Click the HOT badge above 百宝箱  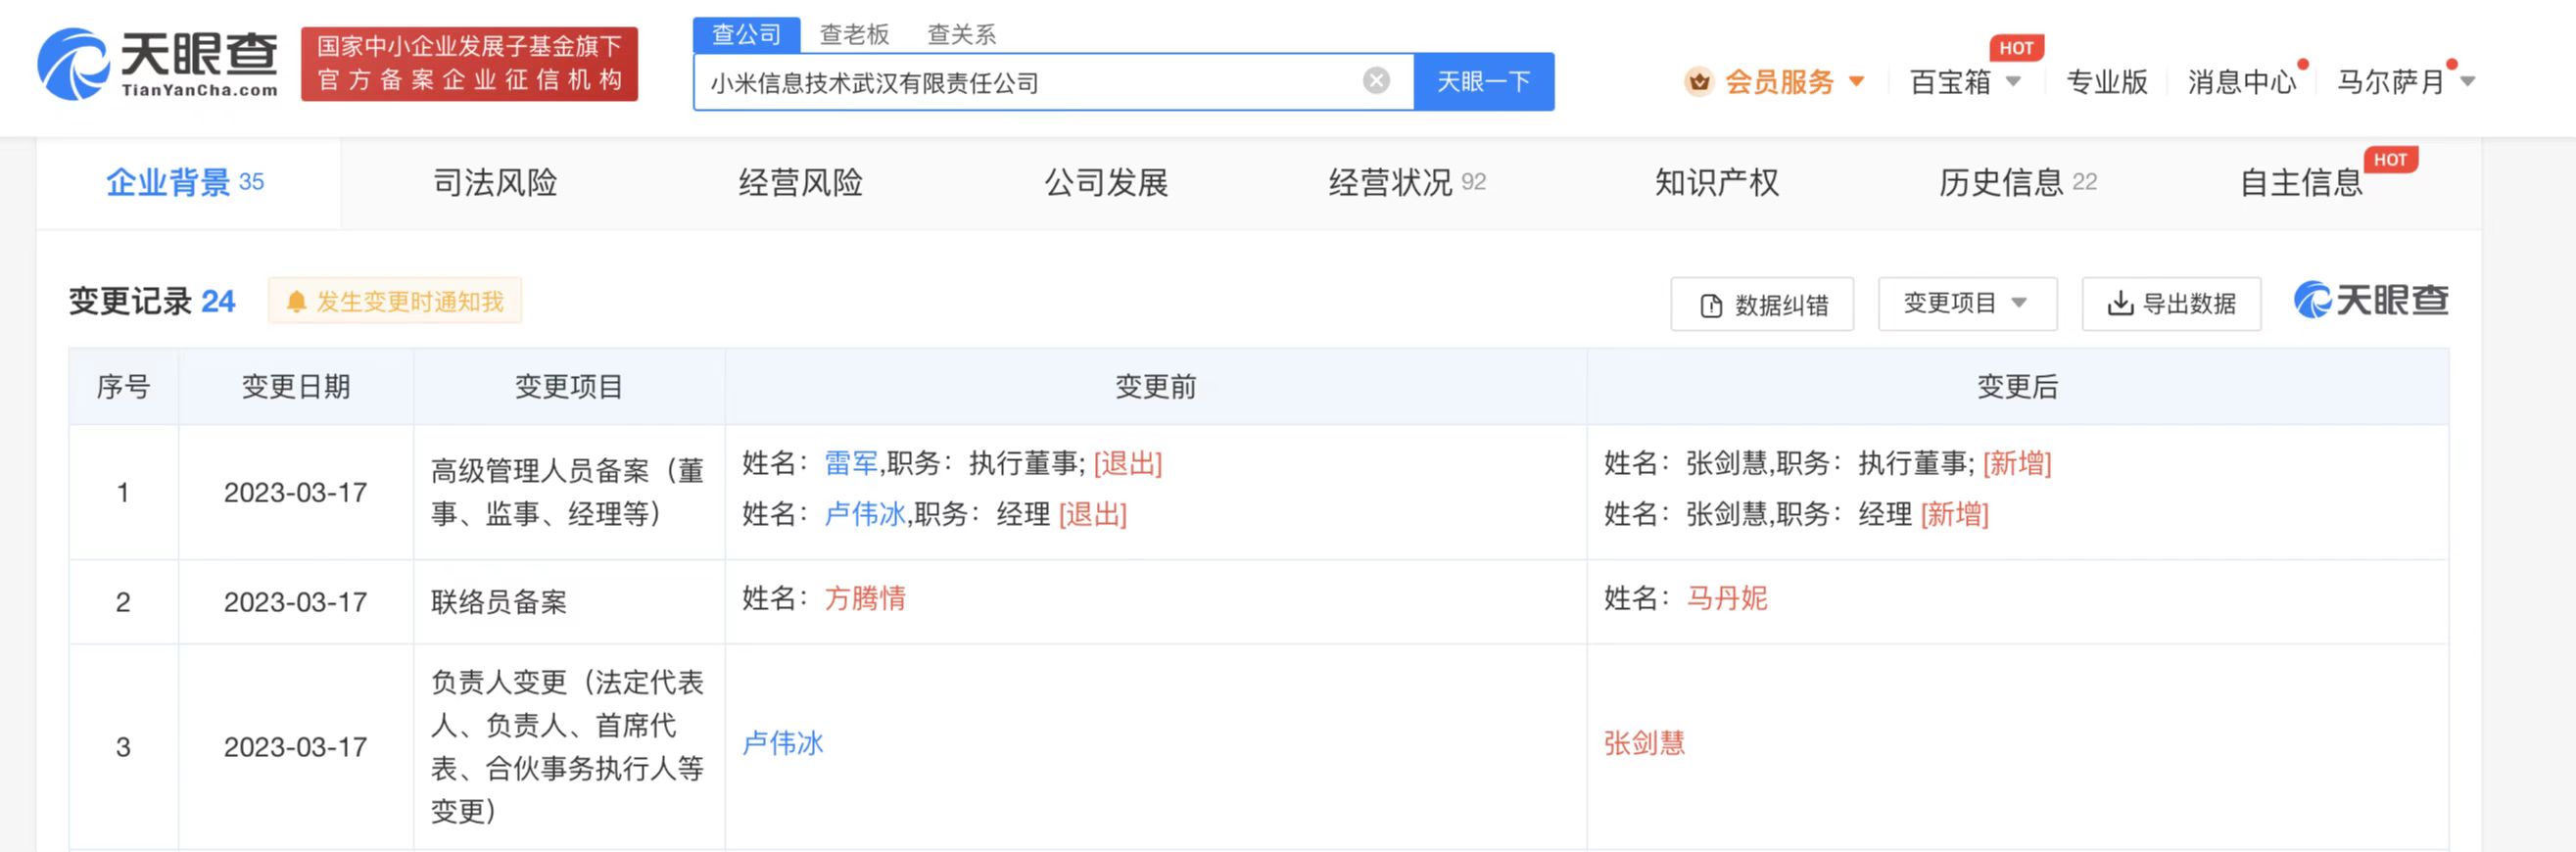tap(2016, 48)
